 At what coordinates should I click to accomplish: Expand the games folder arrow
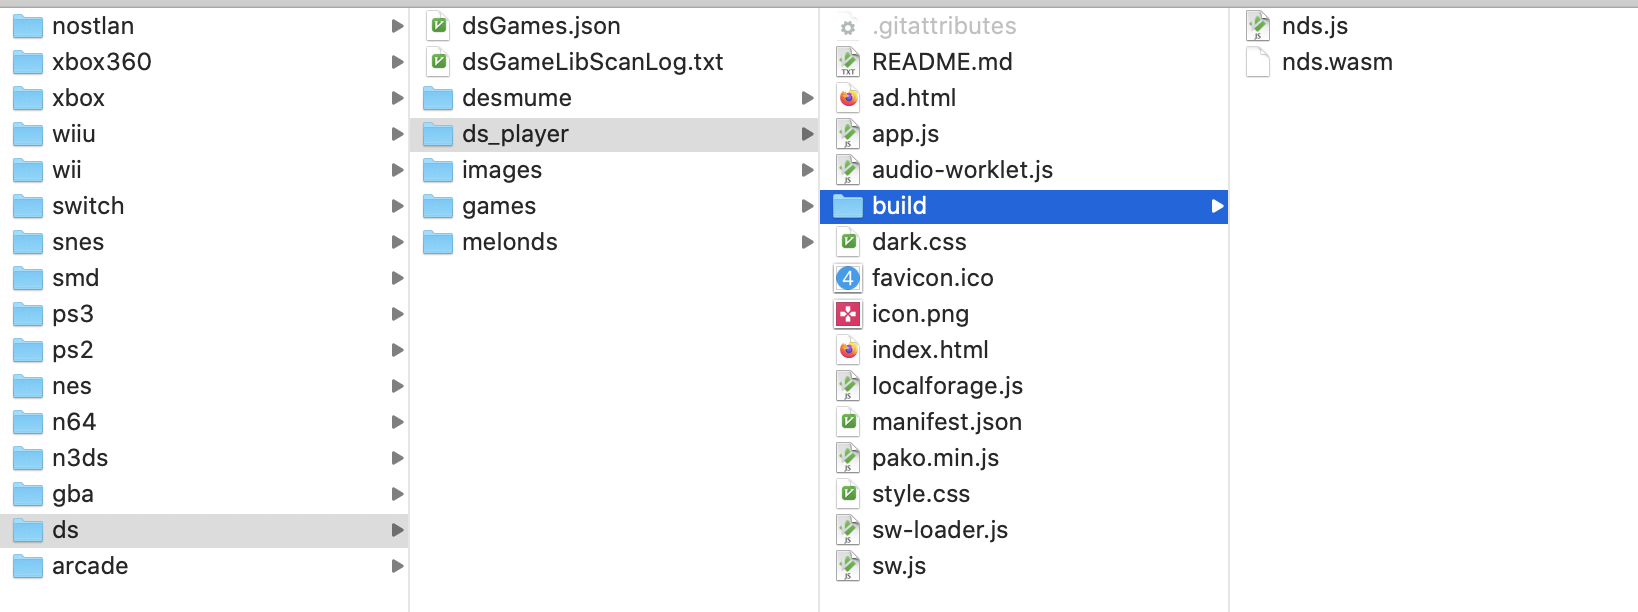807,206
